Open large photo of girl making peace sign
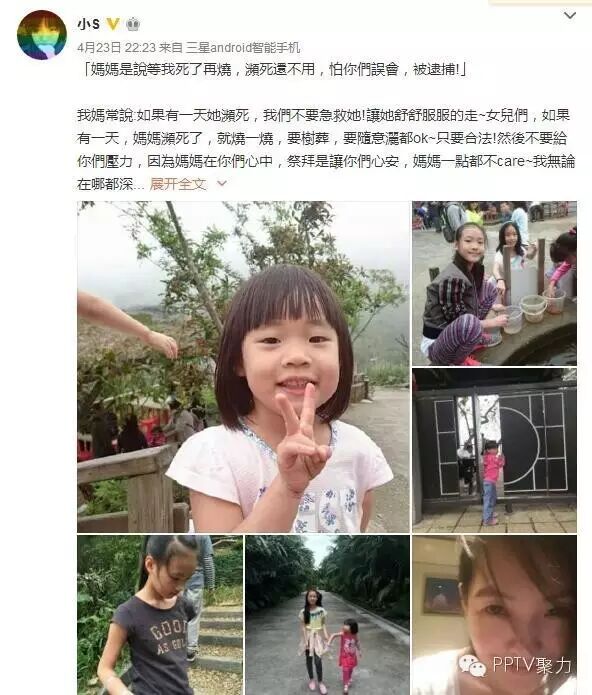Viewport: 592px width, 695px height. click(x=243, y=367)
